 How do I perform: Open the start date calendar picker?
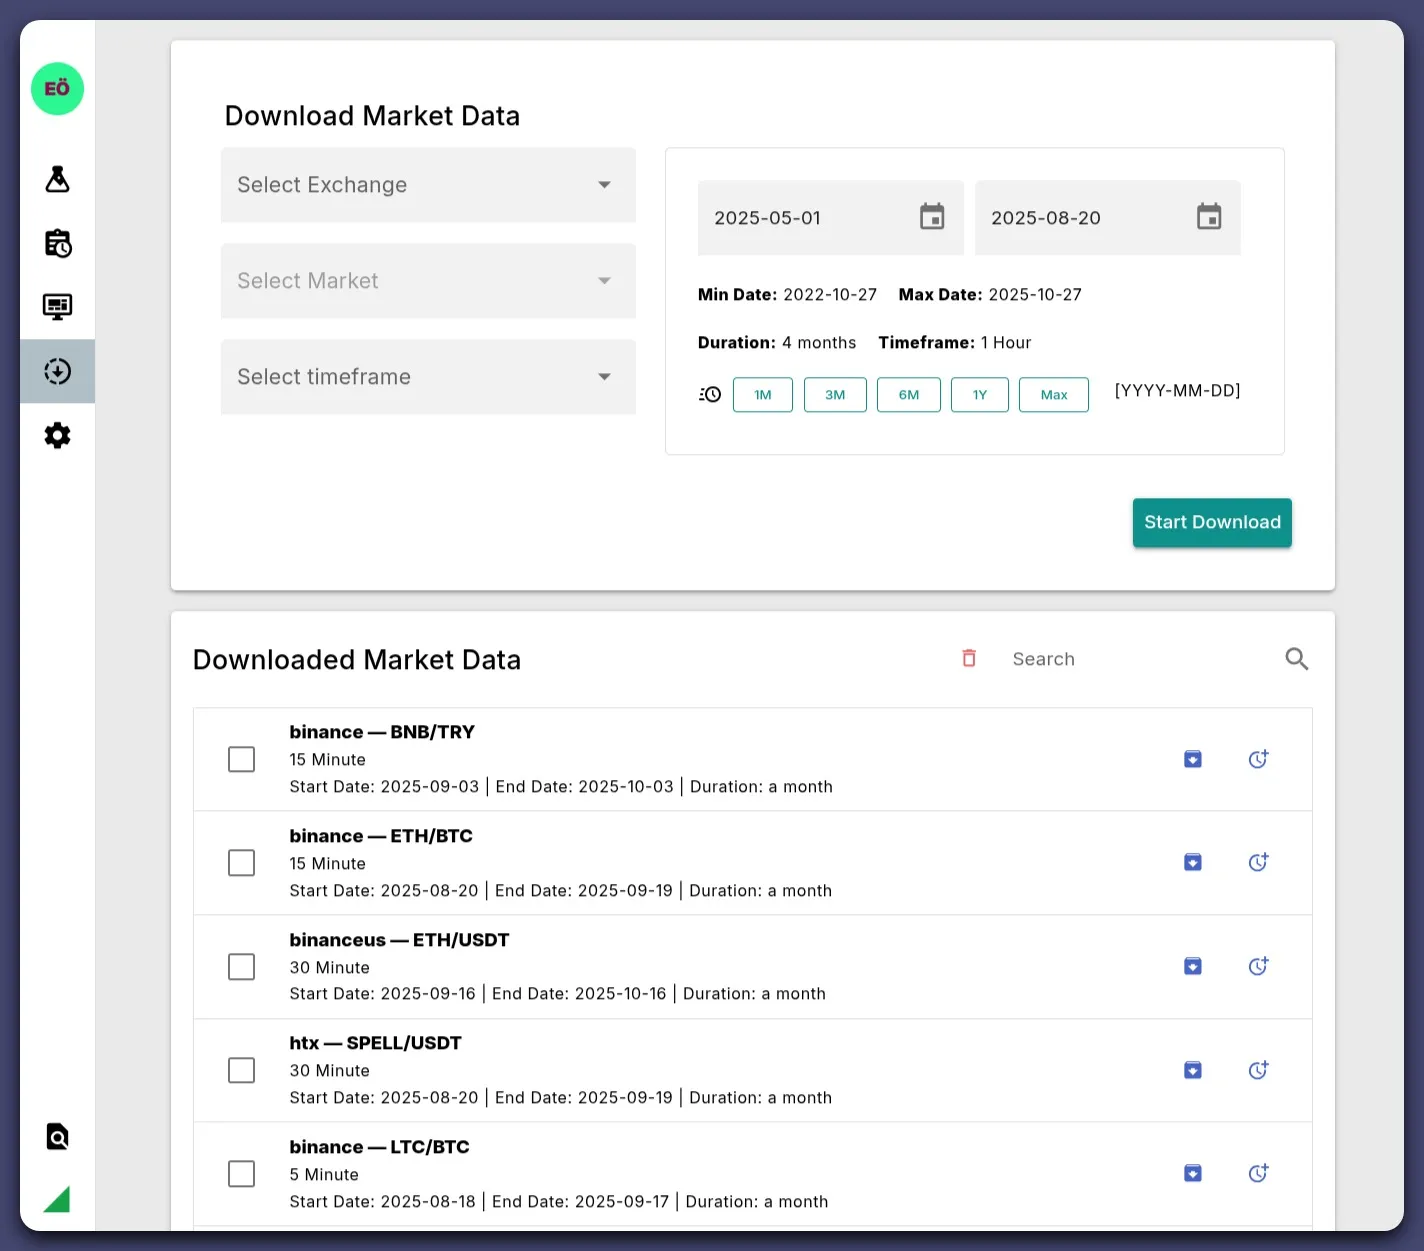pos(931,217)
